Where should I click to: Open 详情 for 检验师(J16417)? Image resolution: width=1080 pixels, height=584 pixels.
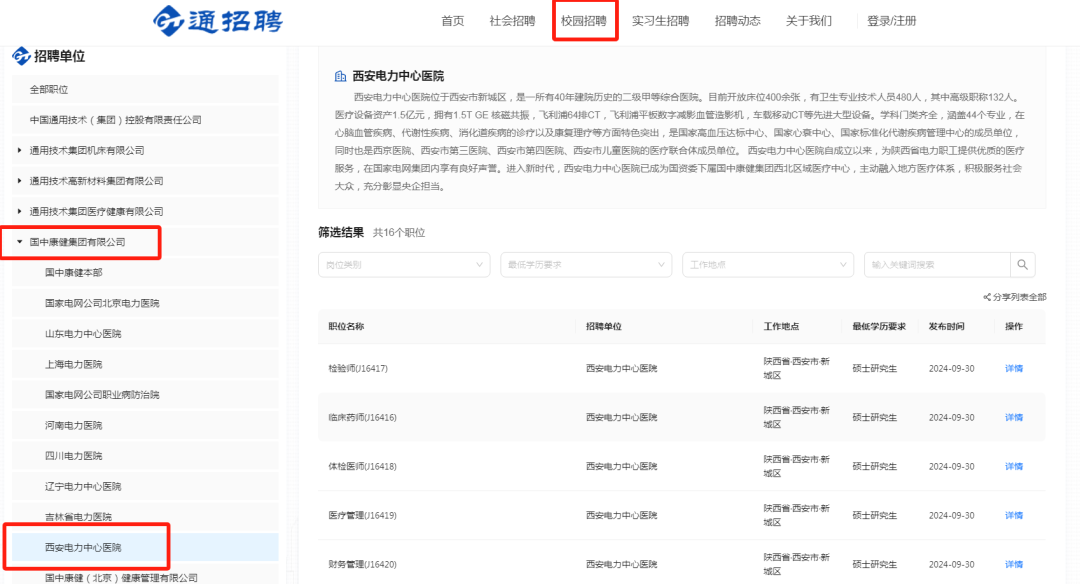click(x=1013, y=368)
